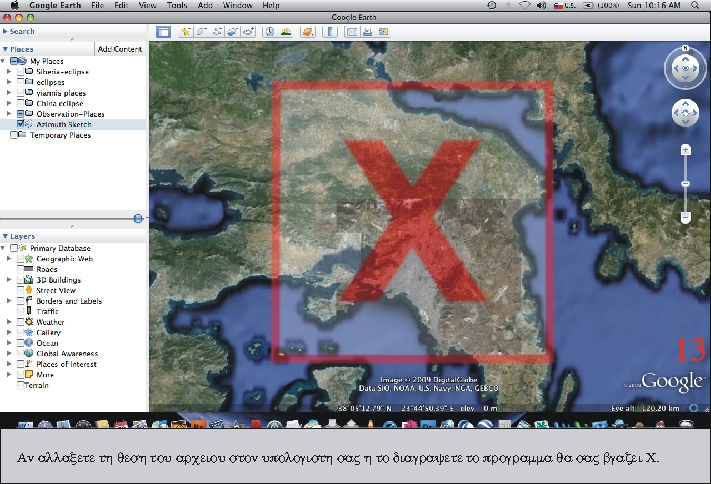Collapse the Places panel header

point(5,49)
